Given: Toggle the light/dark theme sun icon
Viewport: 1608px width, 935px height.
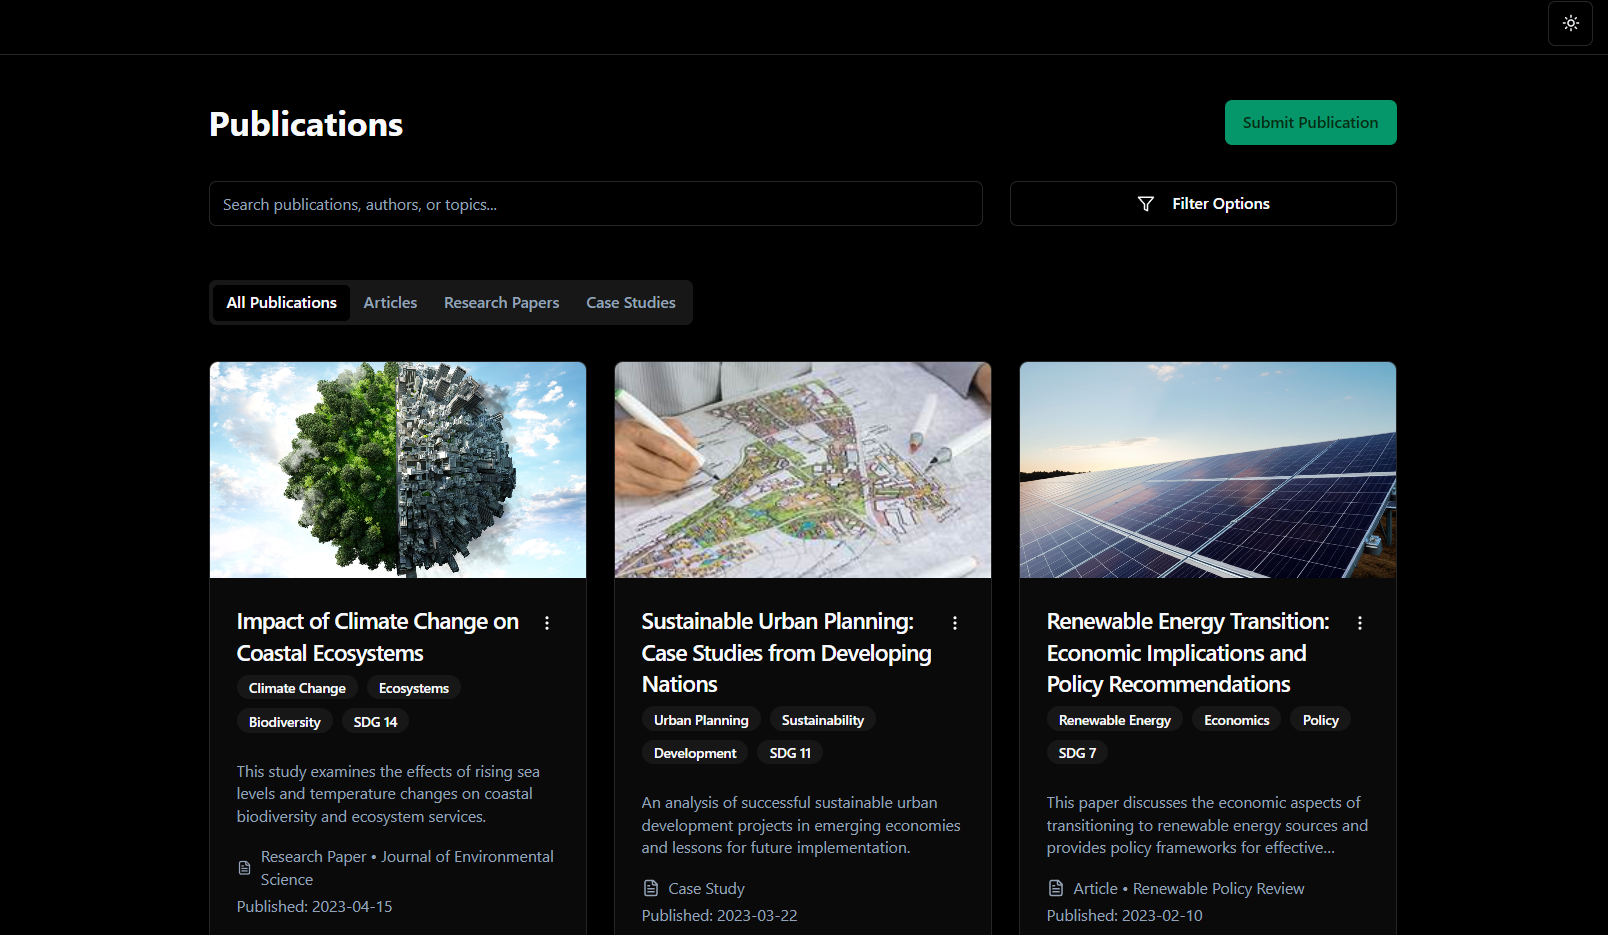Looking at the screenshot, I should click(1570, 23).
